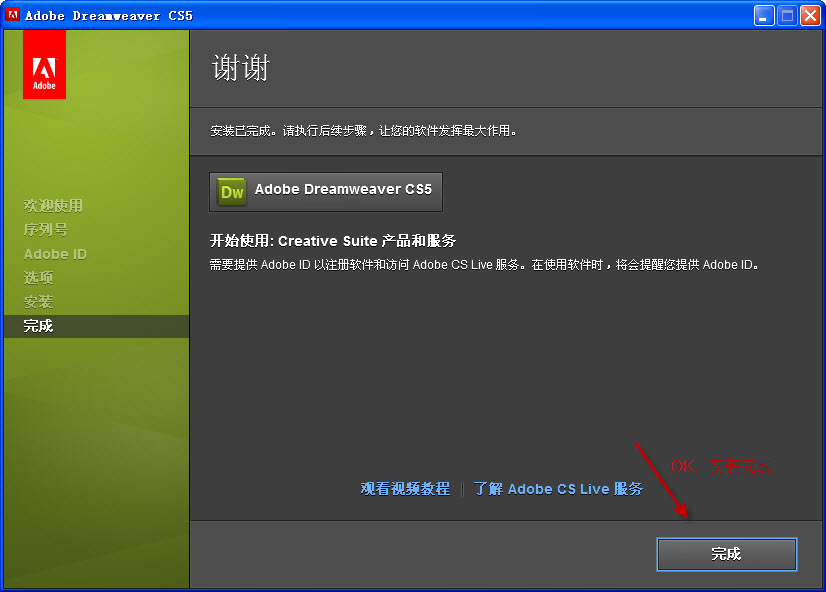Select highlighted 完成 step in sidebar
This screenshot has height=592, width=826.
(96, 326)
